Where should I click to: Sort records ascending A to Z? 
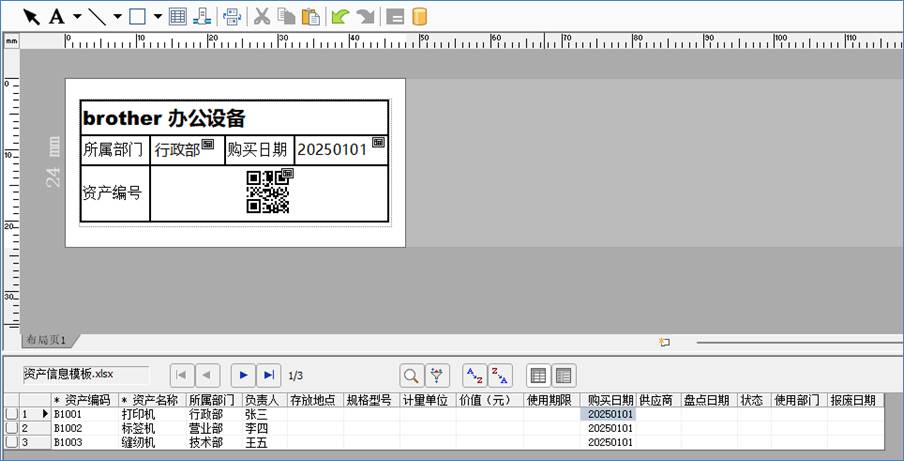coord(474,376)
